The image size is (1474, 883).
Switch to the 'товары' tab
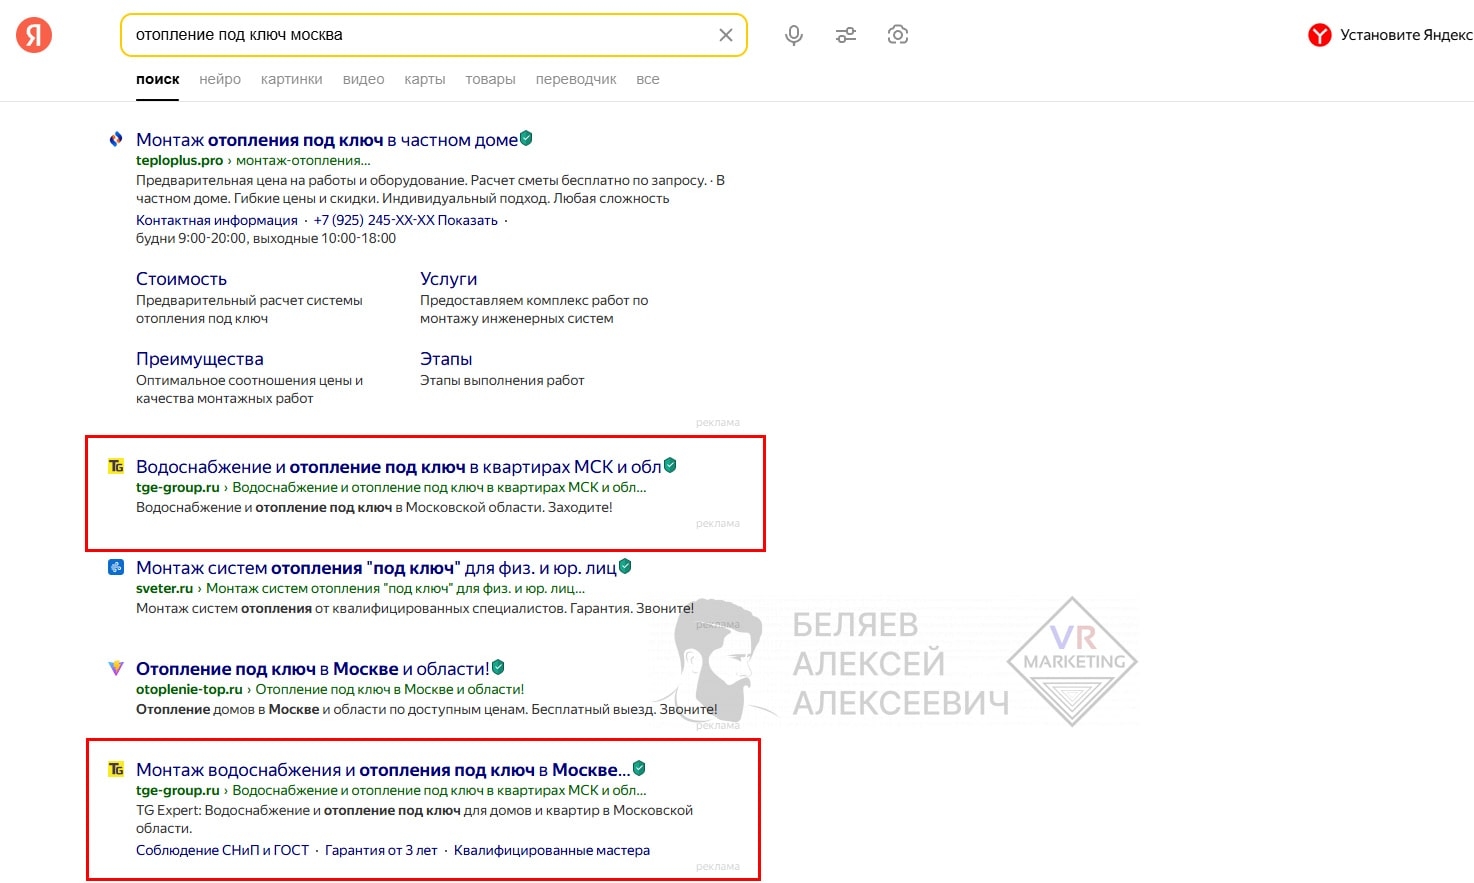(490, 79)
